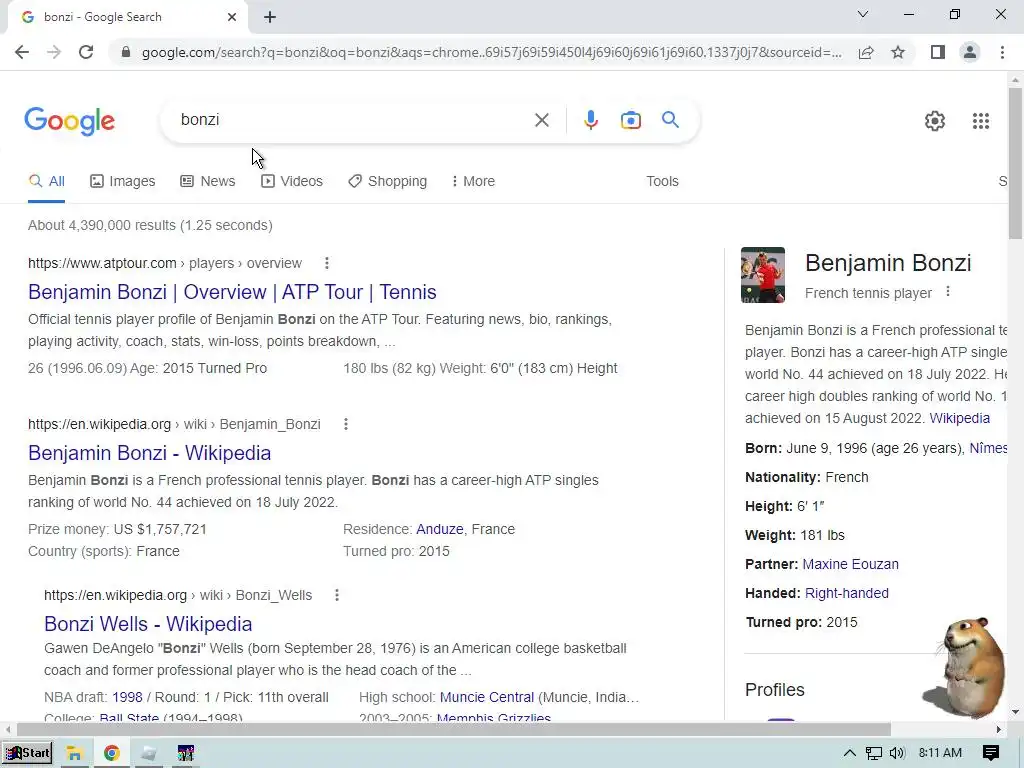Open the Chrome side panel
The width and height of the screenshot is (1024, 768).
938,52
